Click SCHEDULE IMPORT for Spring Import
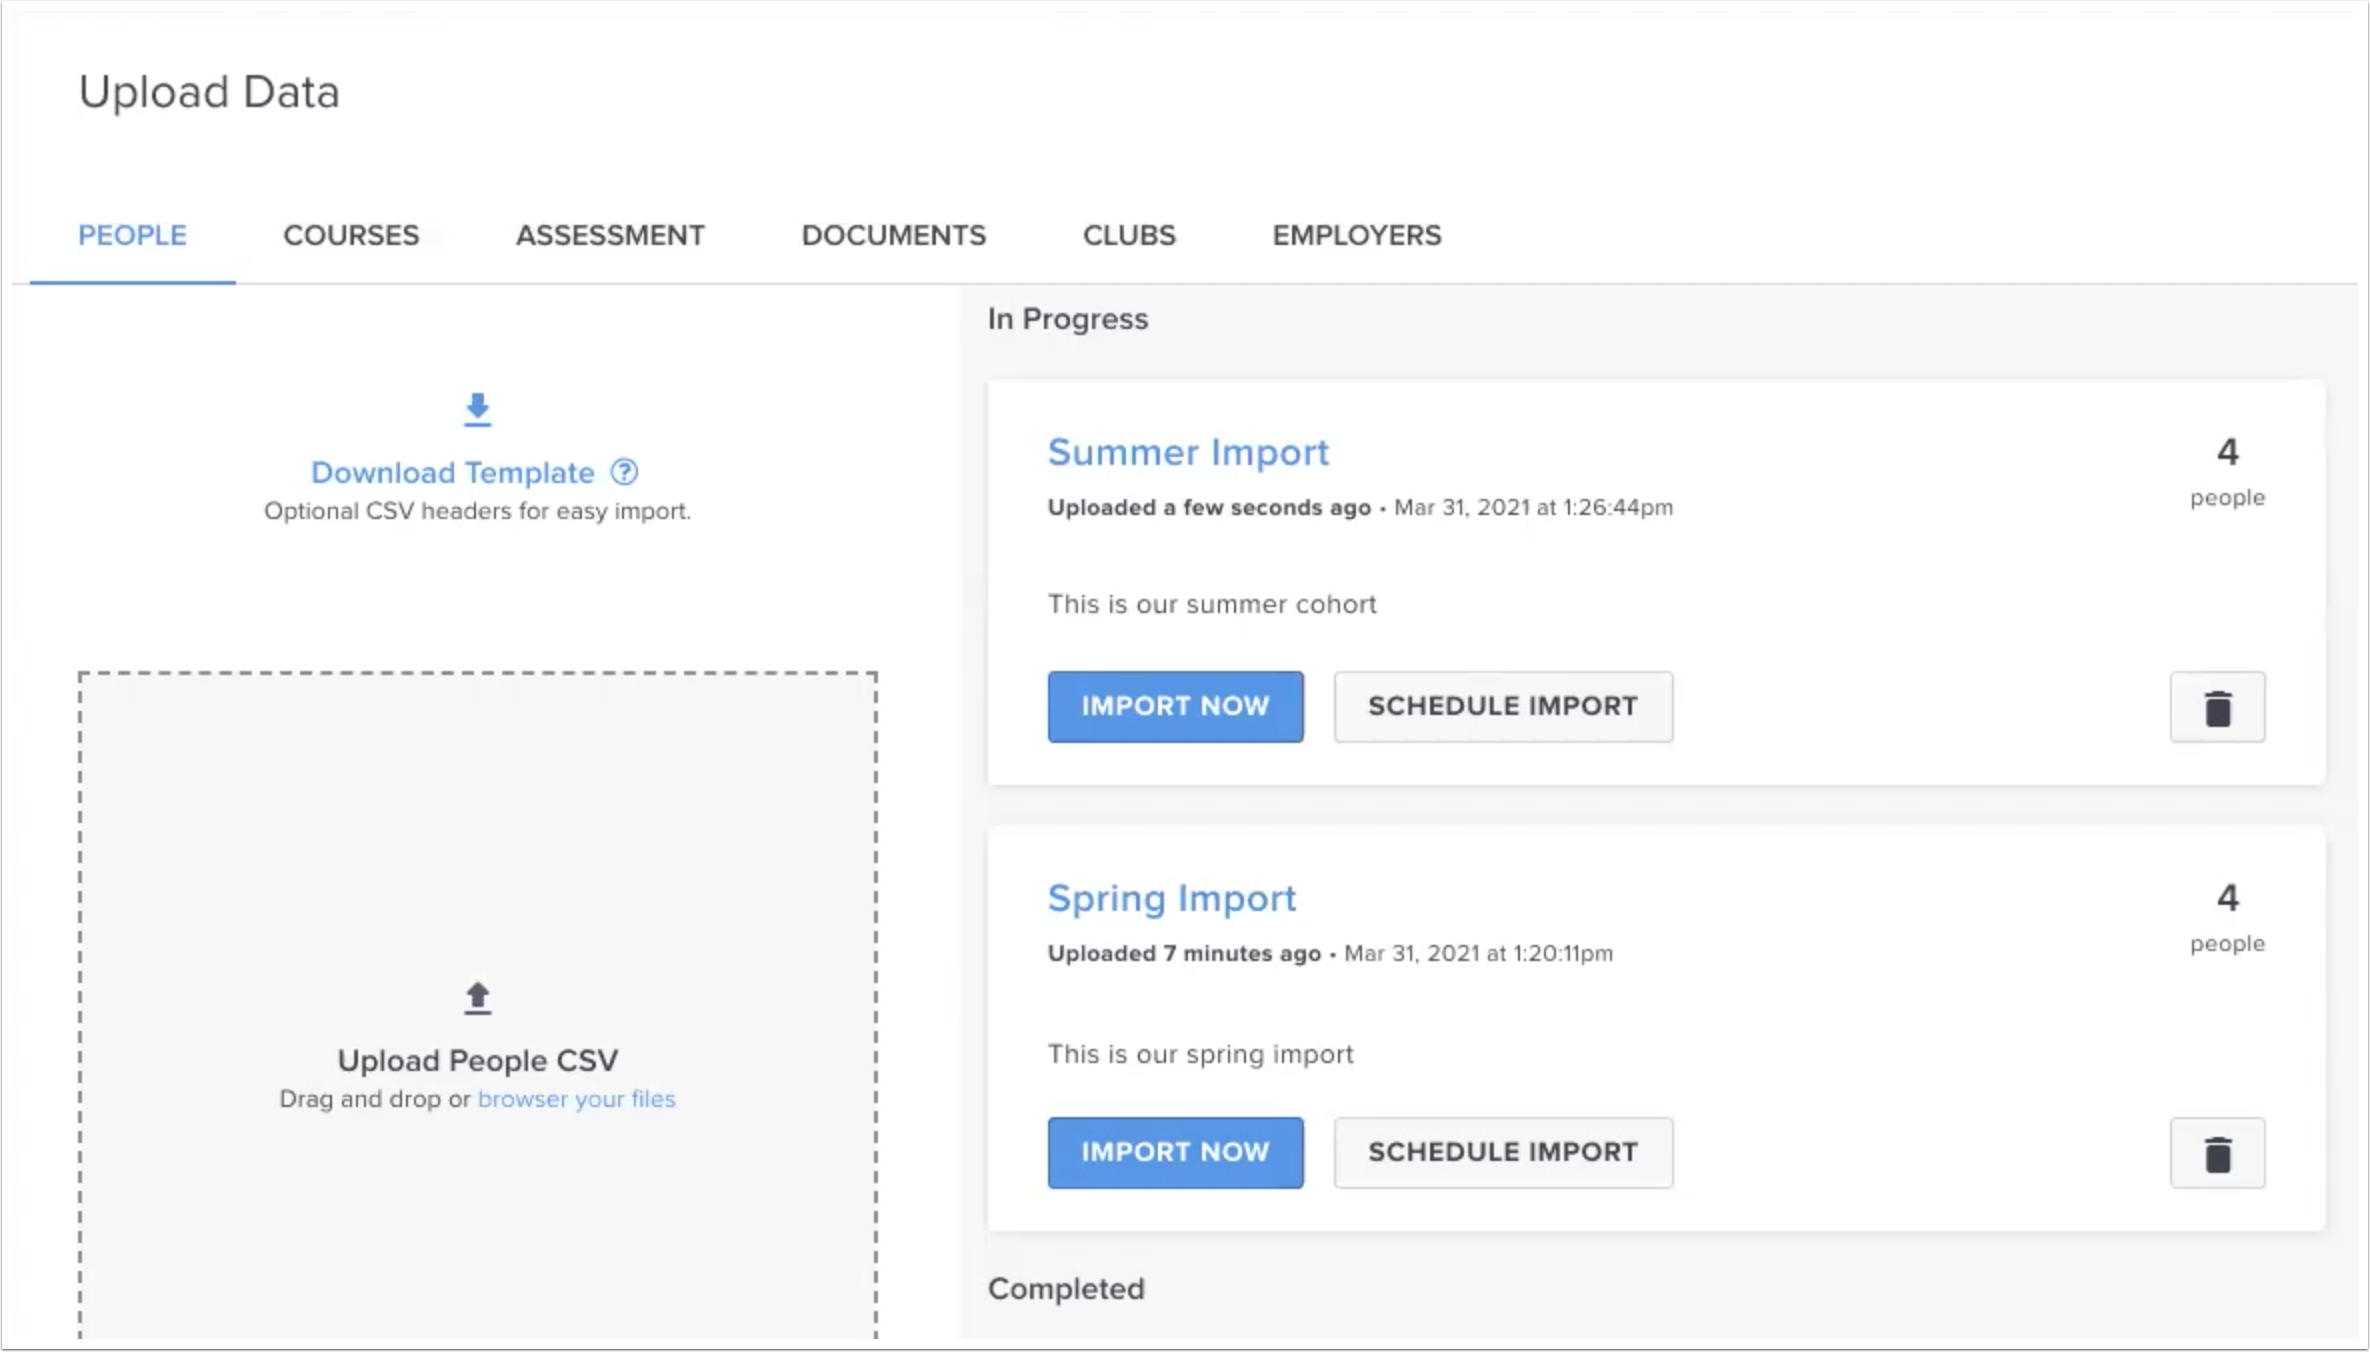 tap(1502, 1152)
